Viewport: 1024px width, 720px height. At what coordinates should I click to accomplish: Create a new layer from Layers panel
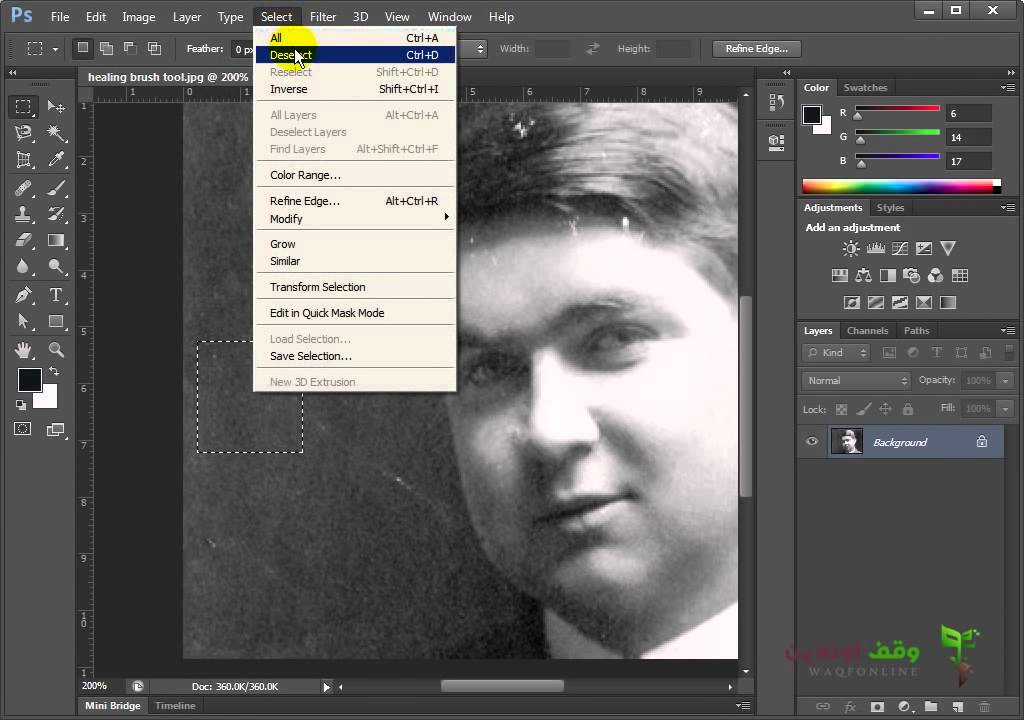pos(957,706)
